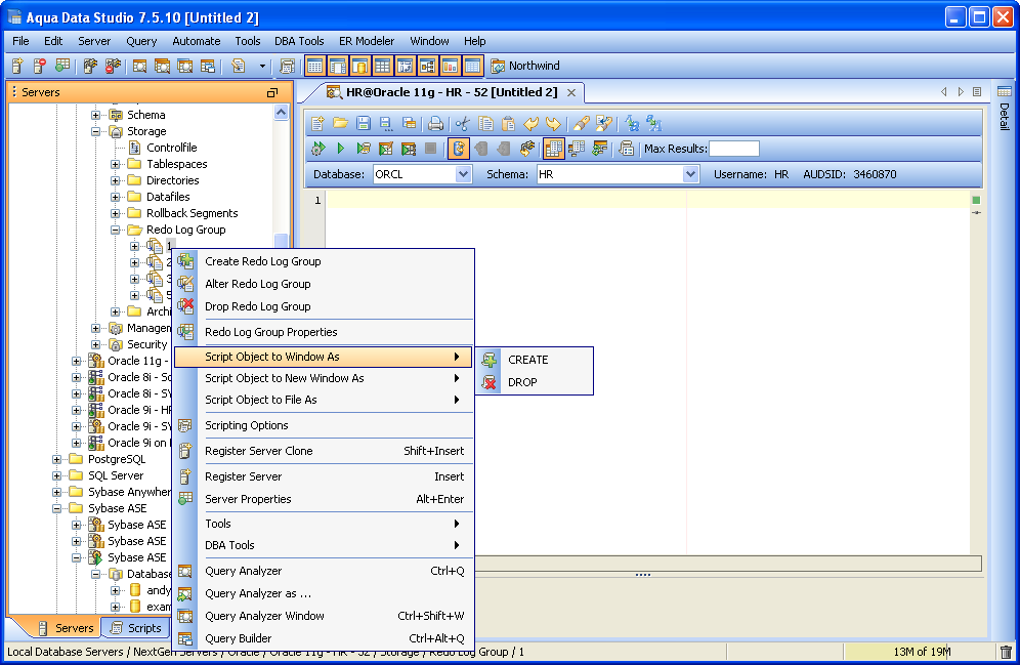This screenshot has height=665, width=1020.
Task: Click inside the Max Results field
Action: point(734,149)
